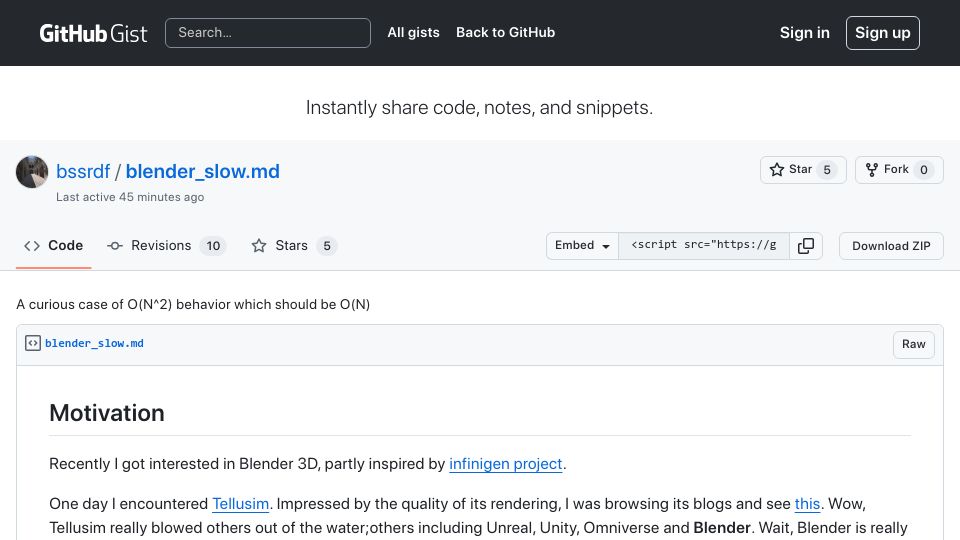Open bssrdf's avatar profile picture
This screenshot has width=960, height=540.
click(32, 171)
